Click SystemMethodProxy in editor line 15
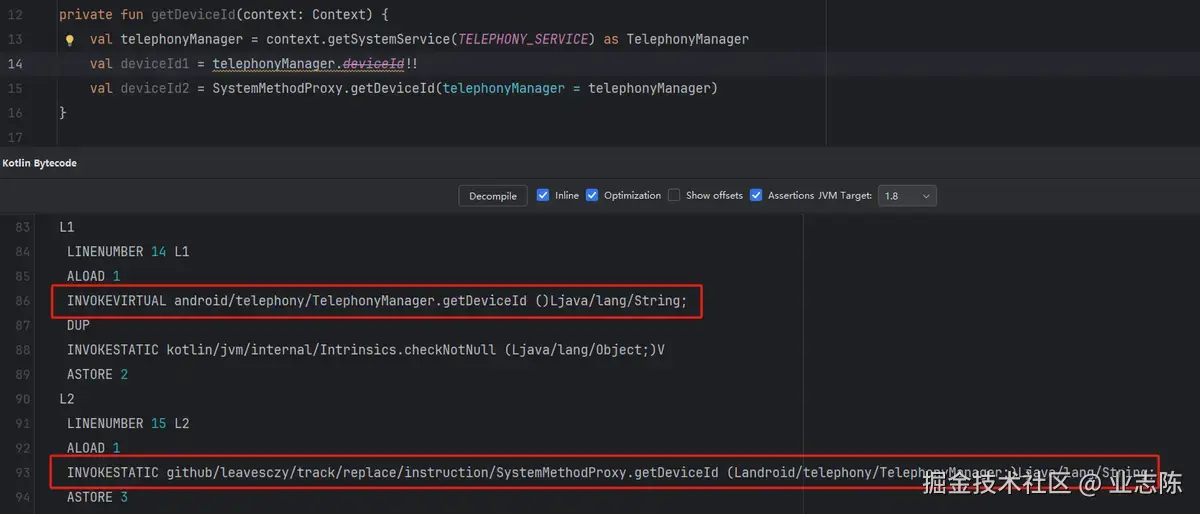The height and width of the screenshot is (514, 1200). pyautogui.click(x=273, y=88)
